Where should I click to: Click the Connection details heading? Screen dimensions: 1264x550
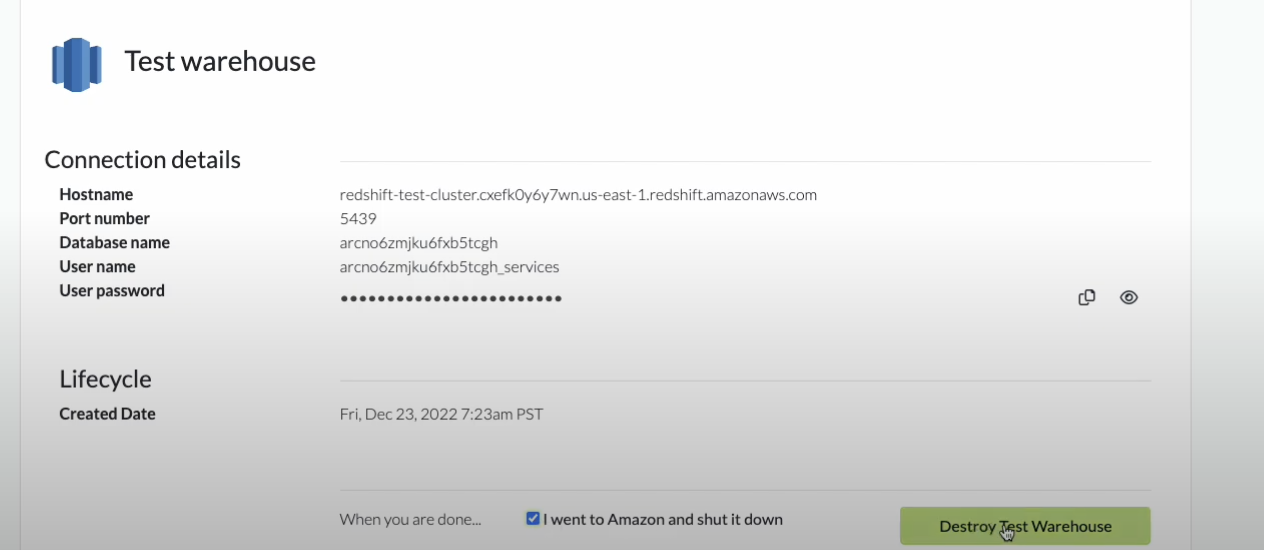143,160
